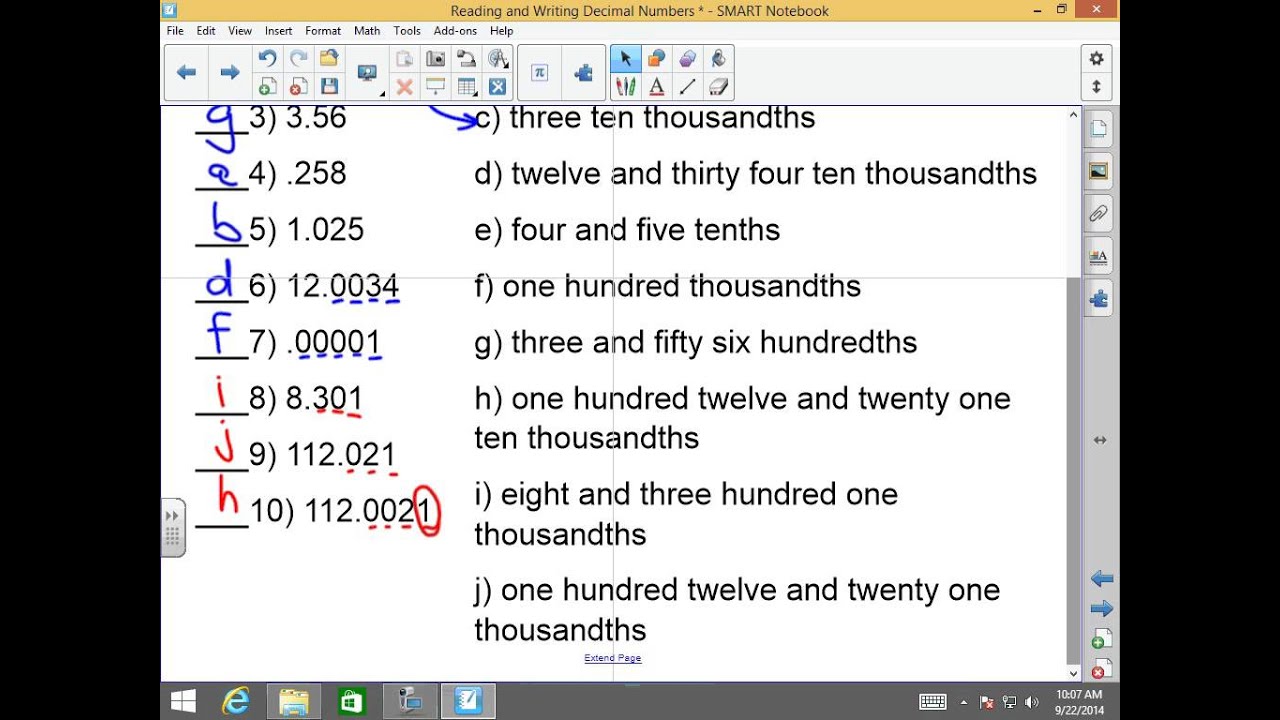Select the Pens tool

(x=626, y=87)
